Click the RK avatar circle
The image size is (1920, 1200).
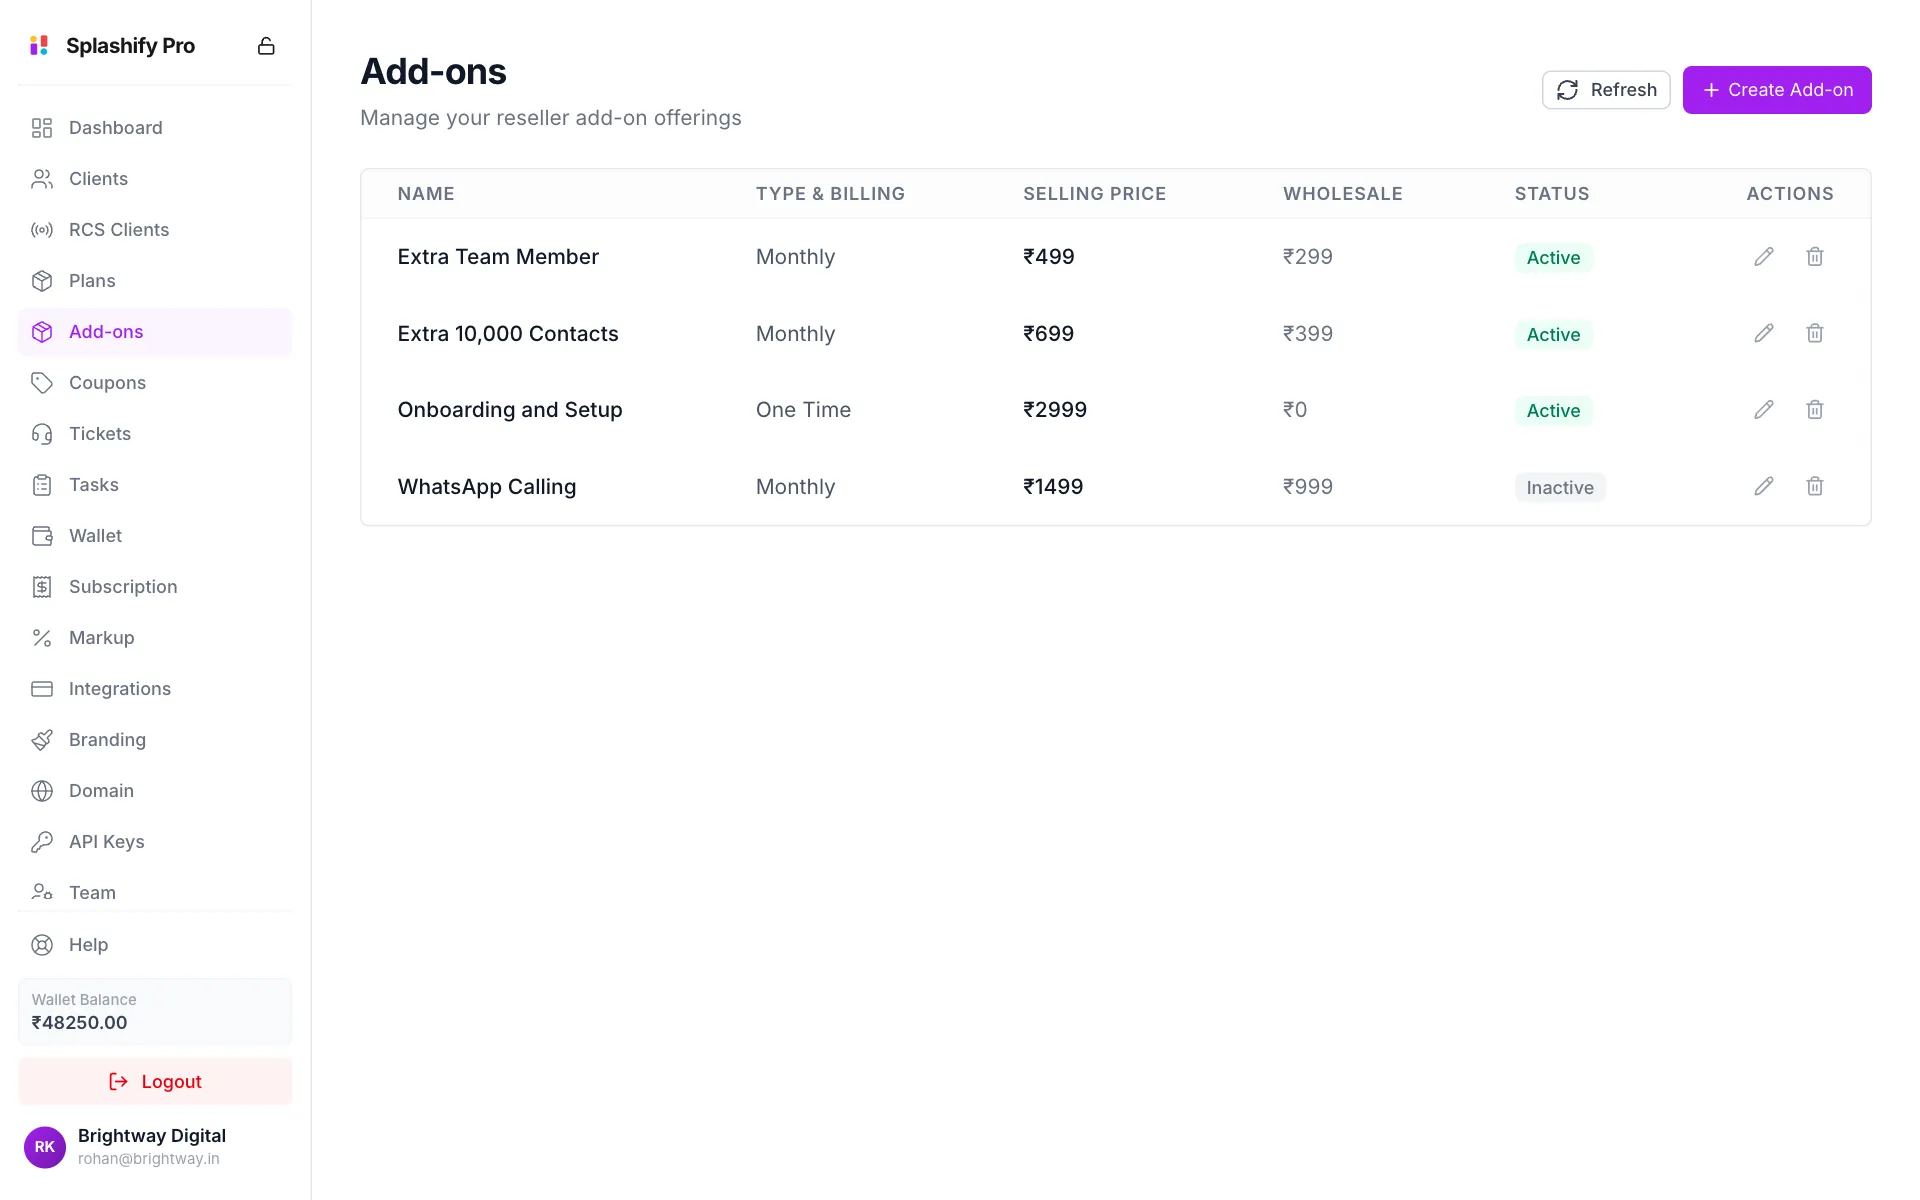45,1147
